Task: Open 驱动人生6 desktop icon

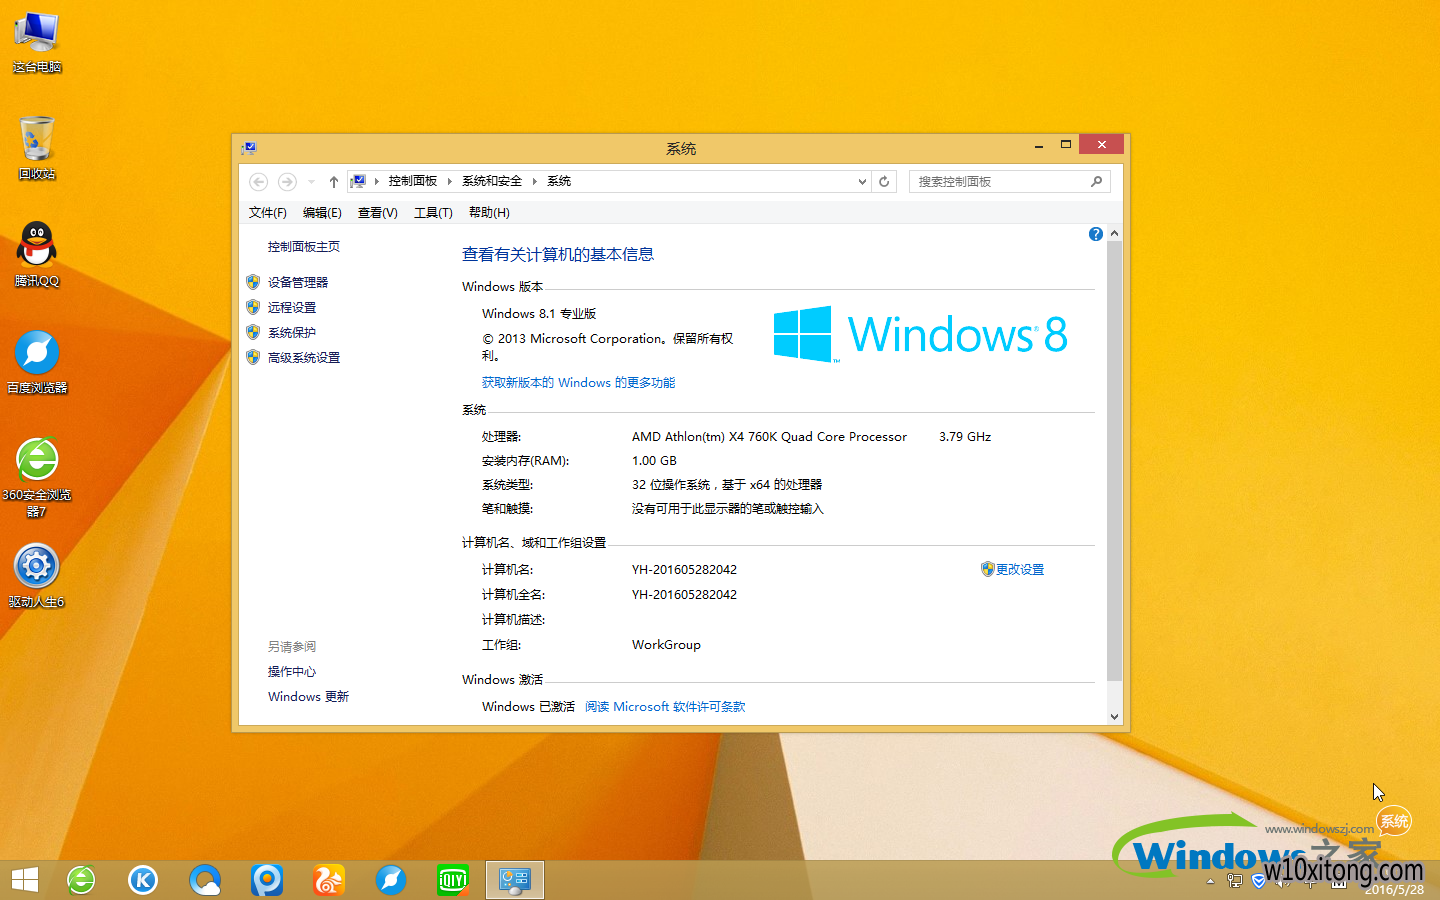Action: (x=37, y=576)
